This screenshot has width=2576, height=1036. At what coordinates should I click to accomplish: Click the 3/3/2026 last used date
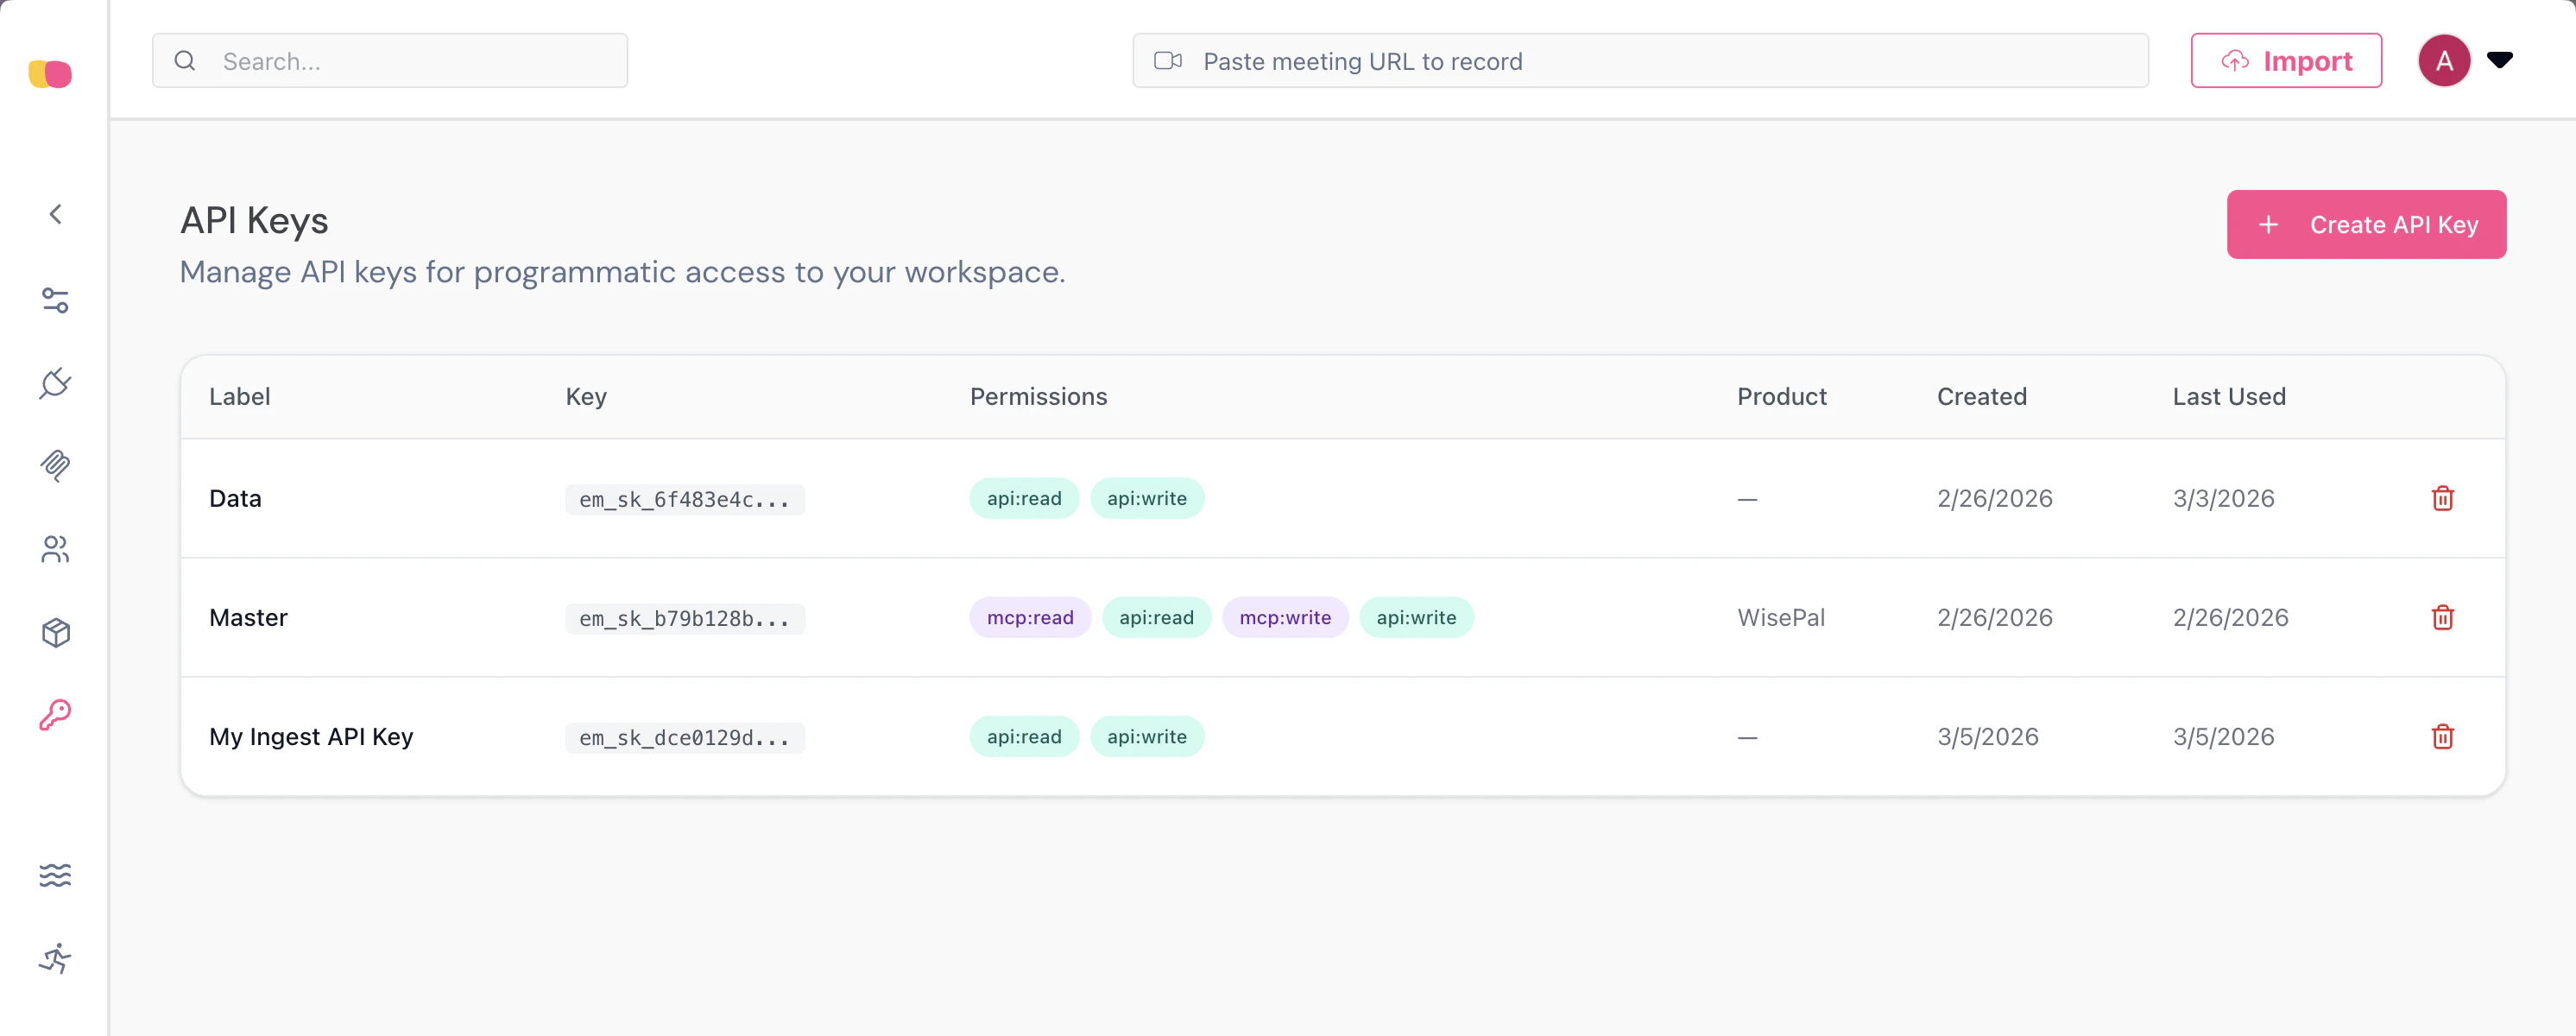point(2223,498)
